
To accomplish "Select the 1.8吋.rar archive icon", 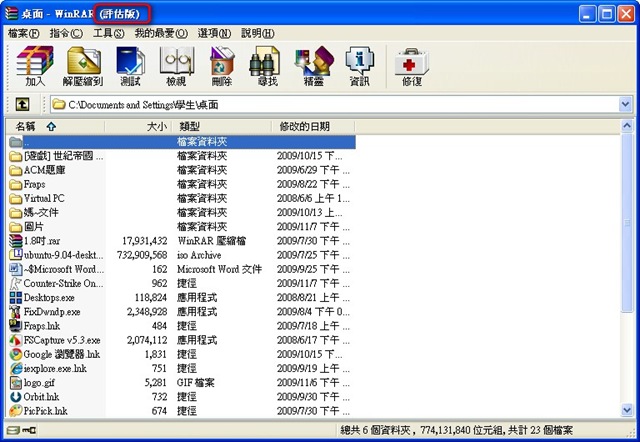I will point(16,241).
